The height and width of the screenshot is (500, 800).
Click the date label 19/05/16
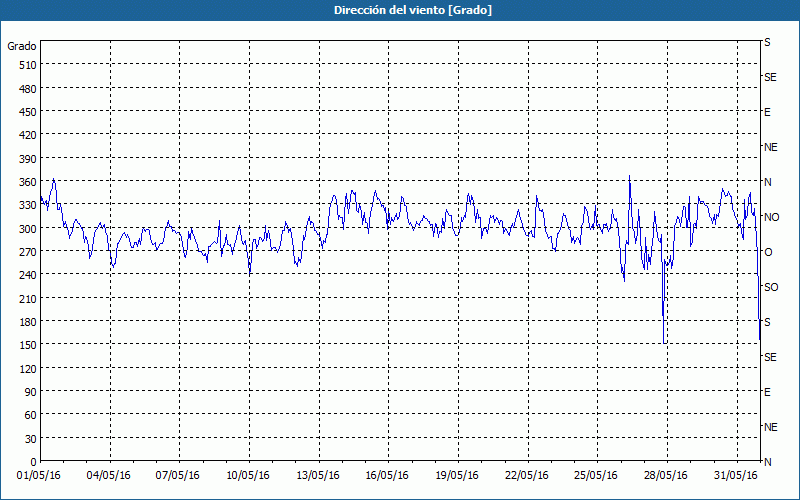click(x=457, y=476)
